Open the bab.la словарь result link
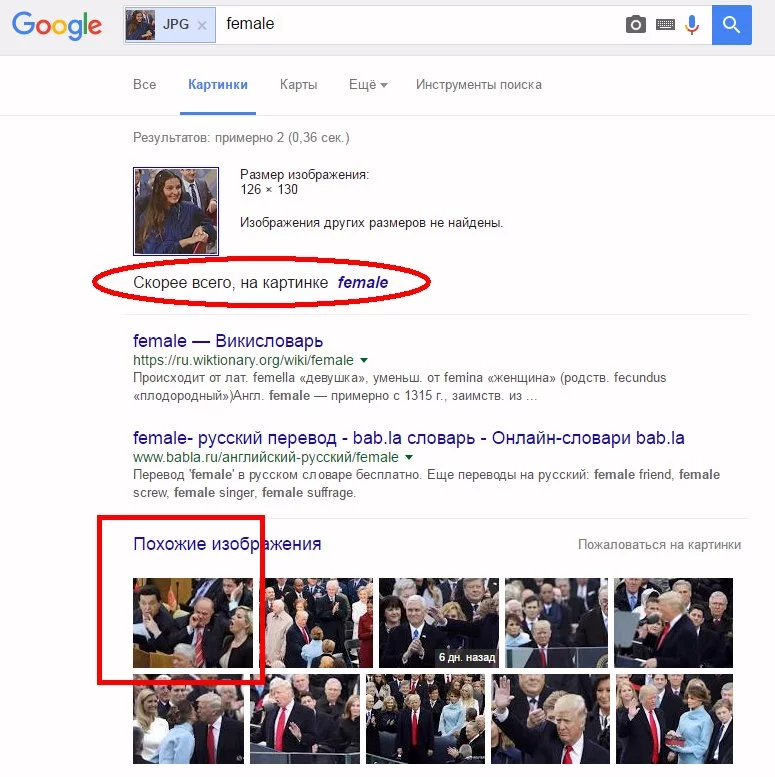The width and height of the screenshot is (775, 777). (x=409, y=438)
